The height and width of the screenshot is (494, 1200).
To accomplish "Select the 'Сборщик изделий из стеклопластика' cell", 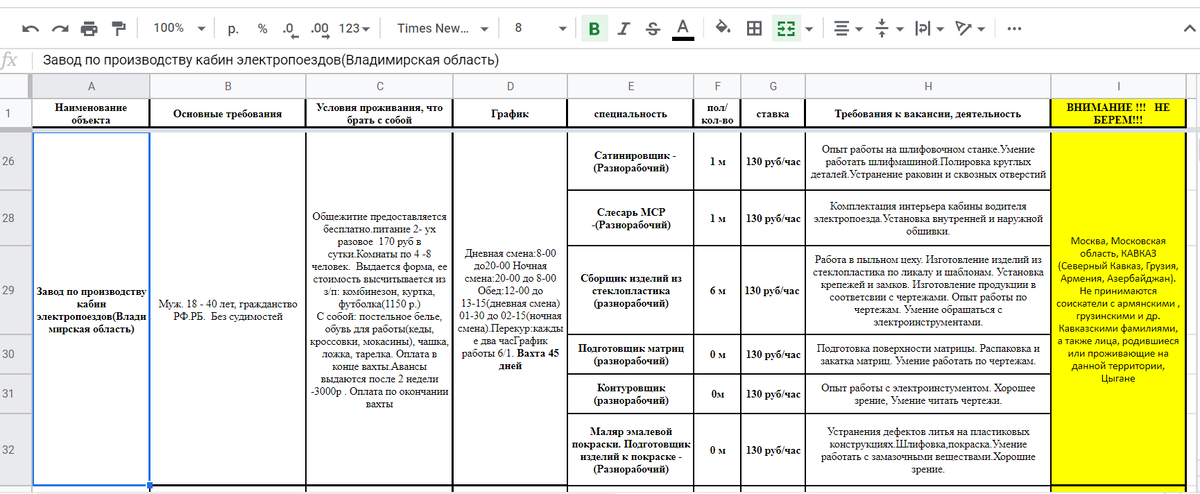I will tap(630, 291).
